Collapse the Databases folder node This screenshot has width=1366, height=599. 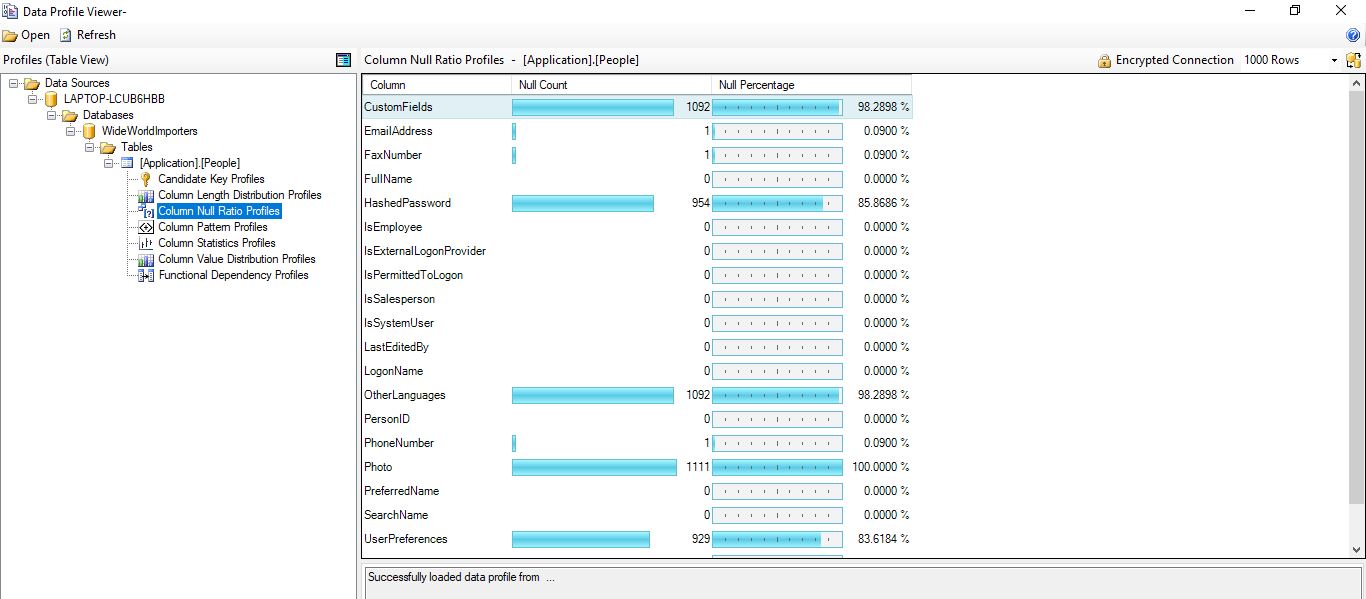pyautogui.click(x=51, y=116)
